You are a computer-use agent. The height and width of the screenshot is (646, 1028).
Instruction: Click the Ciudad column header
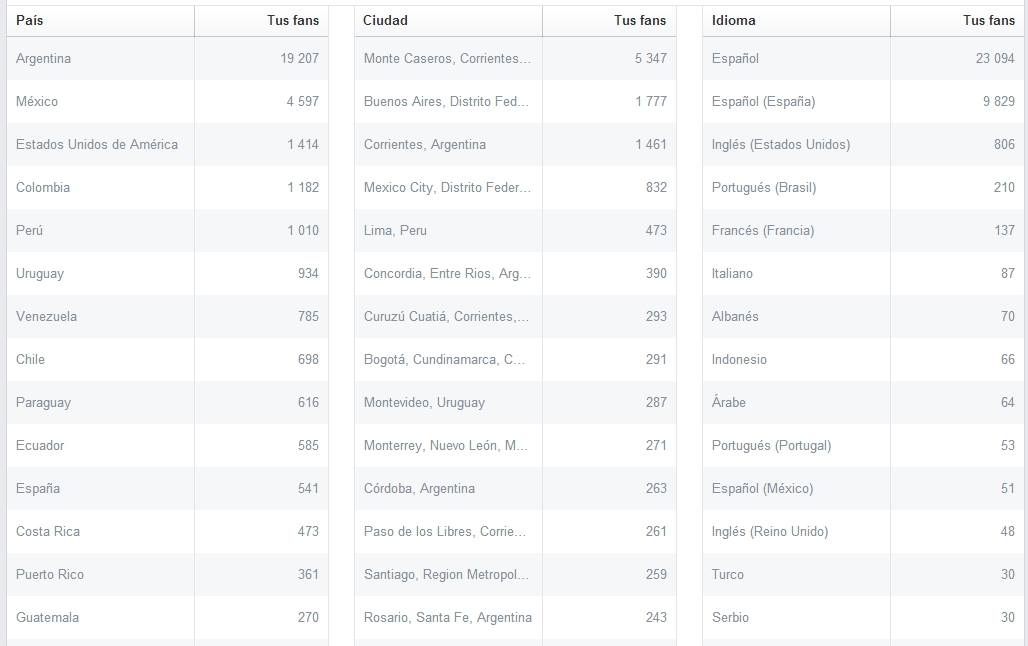385,20
